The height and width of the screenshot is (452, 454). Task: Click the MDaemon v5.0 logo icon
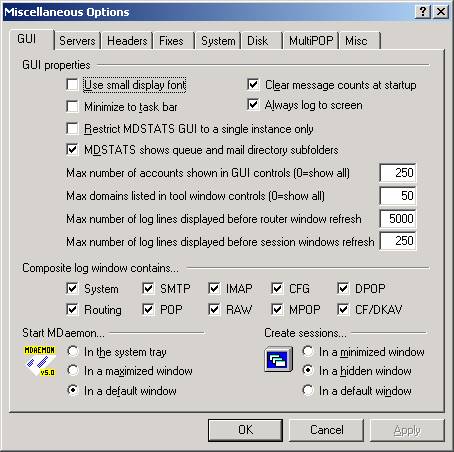[40, 361]
